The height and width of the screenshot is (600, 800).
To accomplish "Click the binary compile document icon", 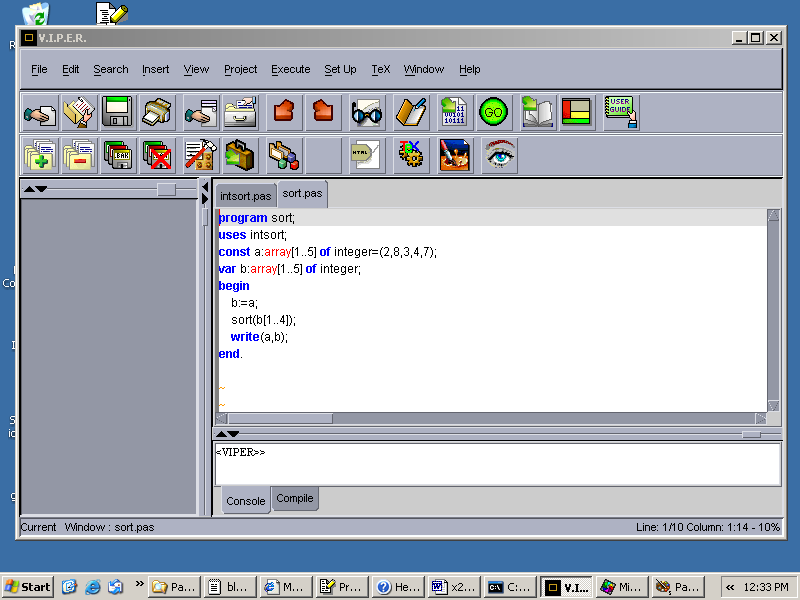I will click(x=455, y=112).
